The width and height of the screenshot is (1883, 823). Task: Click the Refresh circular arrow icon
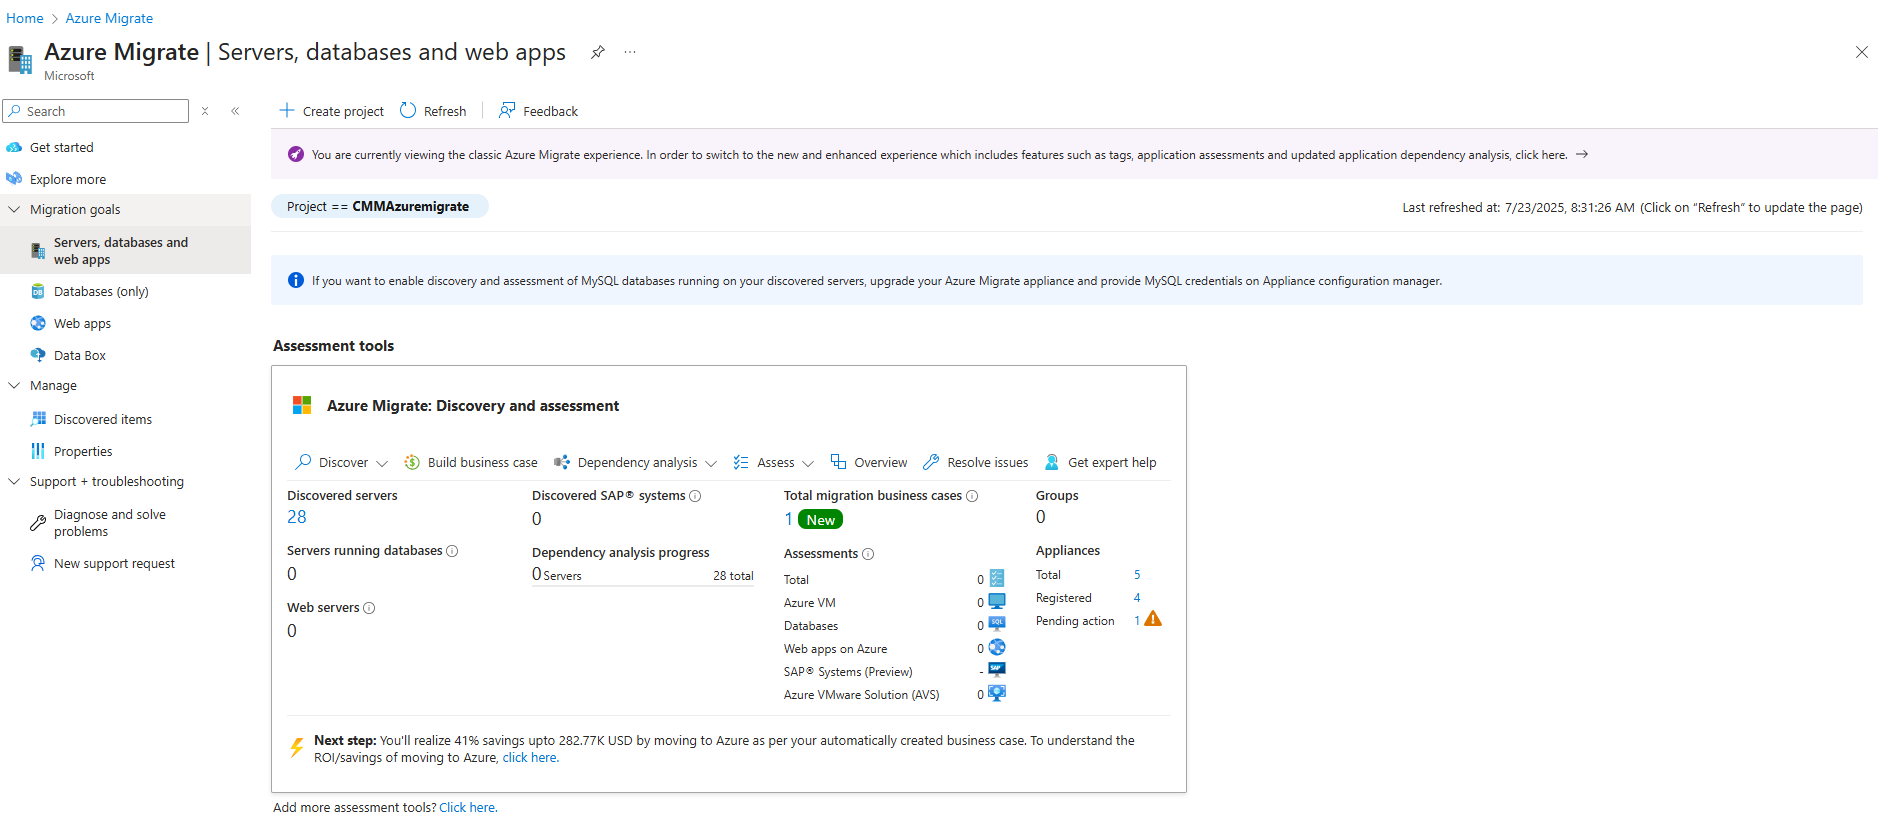408,110
